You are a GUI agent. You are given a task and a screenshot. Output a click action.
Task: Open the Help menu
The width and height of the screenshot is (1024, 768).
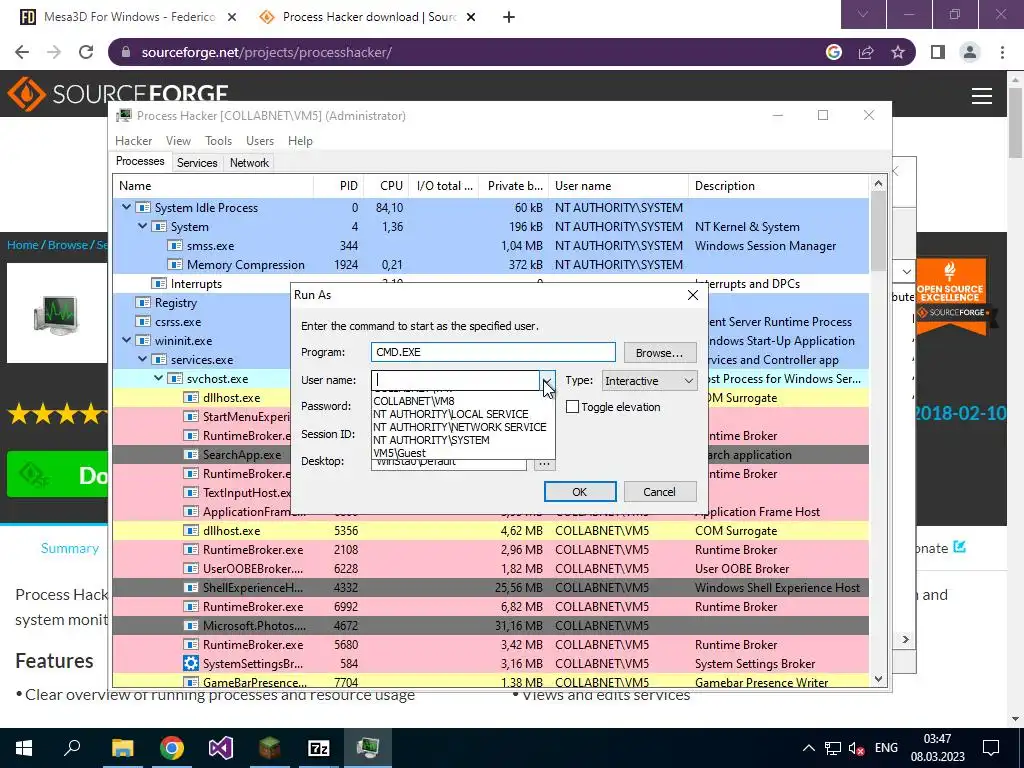(x=300, y=140)
